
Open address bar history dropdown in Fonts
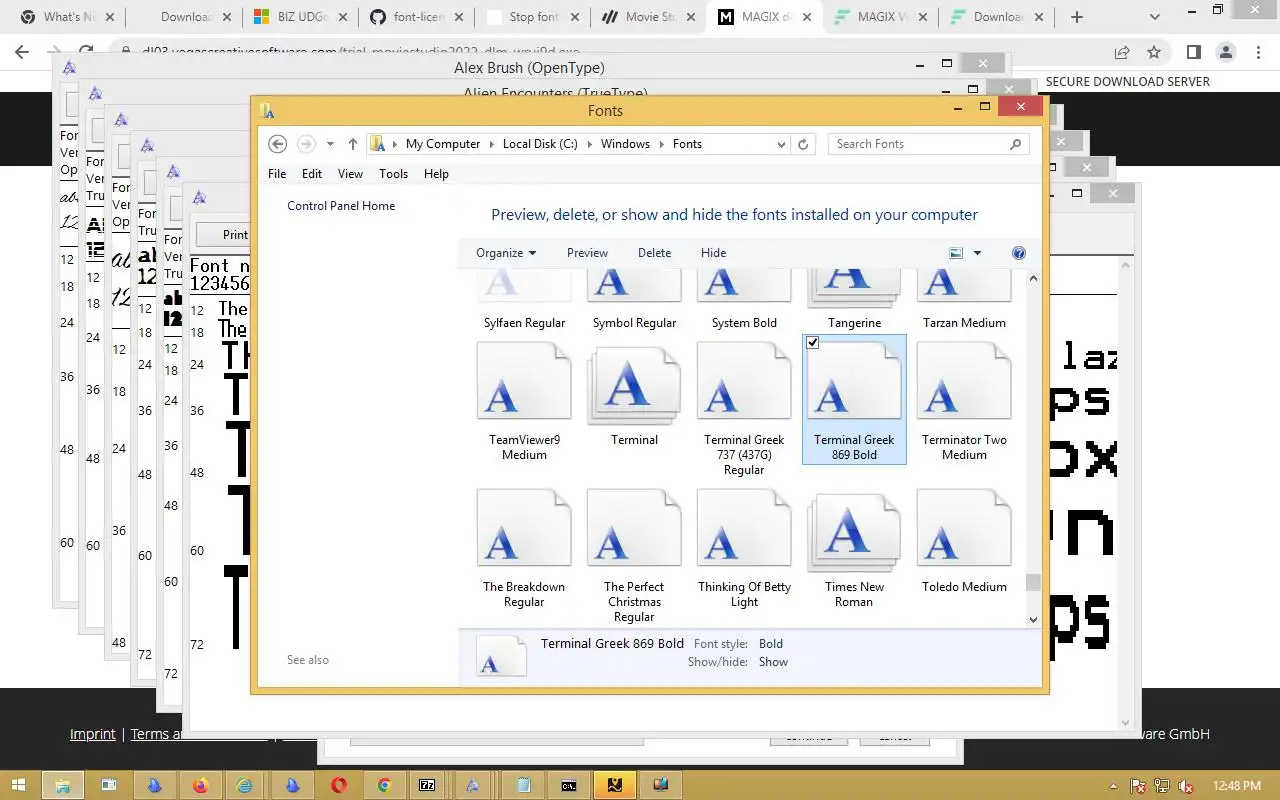coord(782,144)
